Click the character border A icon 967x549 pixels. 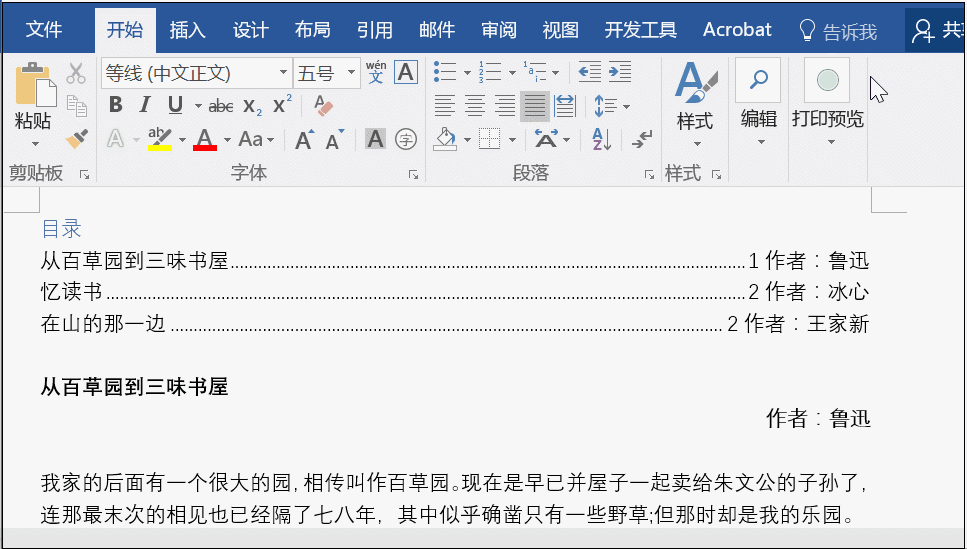point(405,72)
